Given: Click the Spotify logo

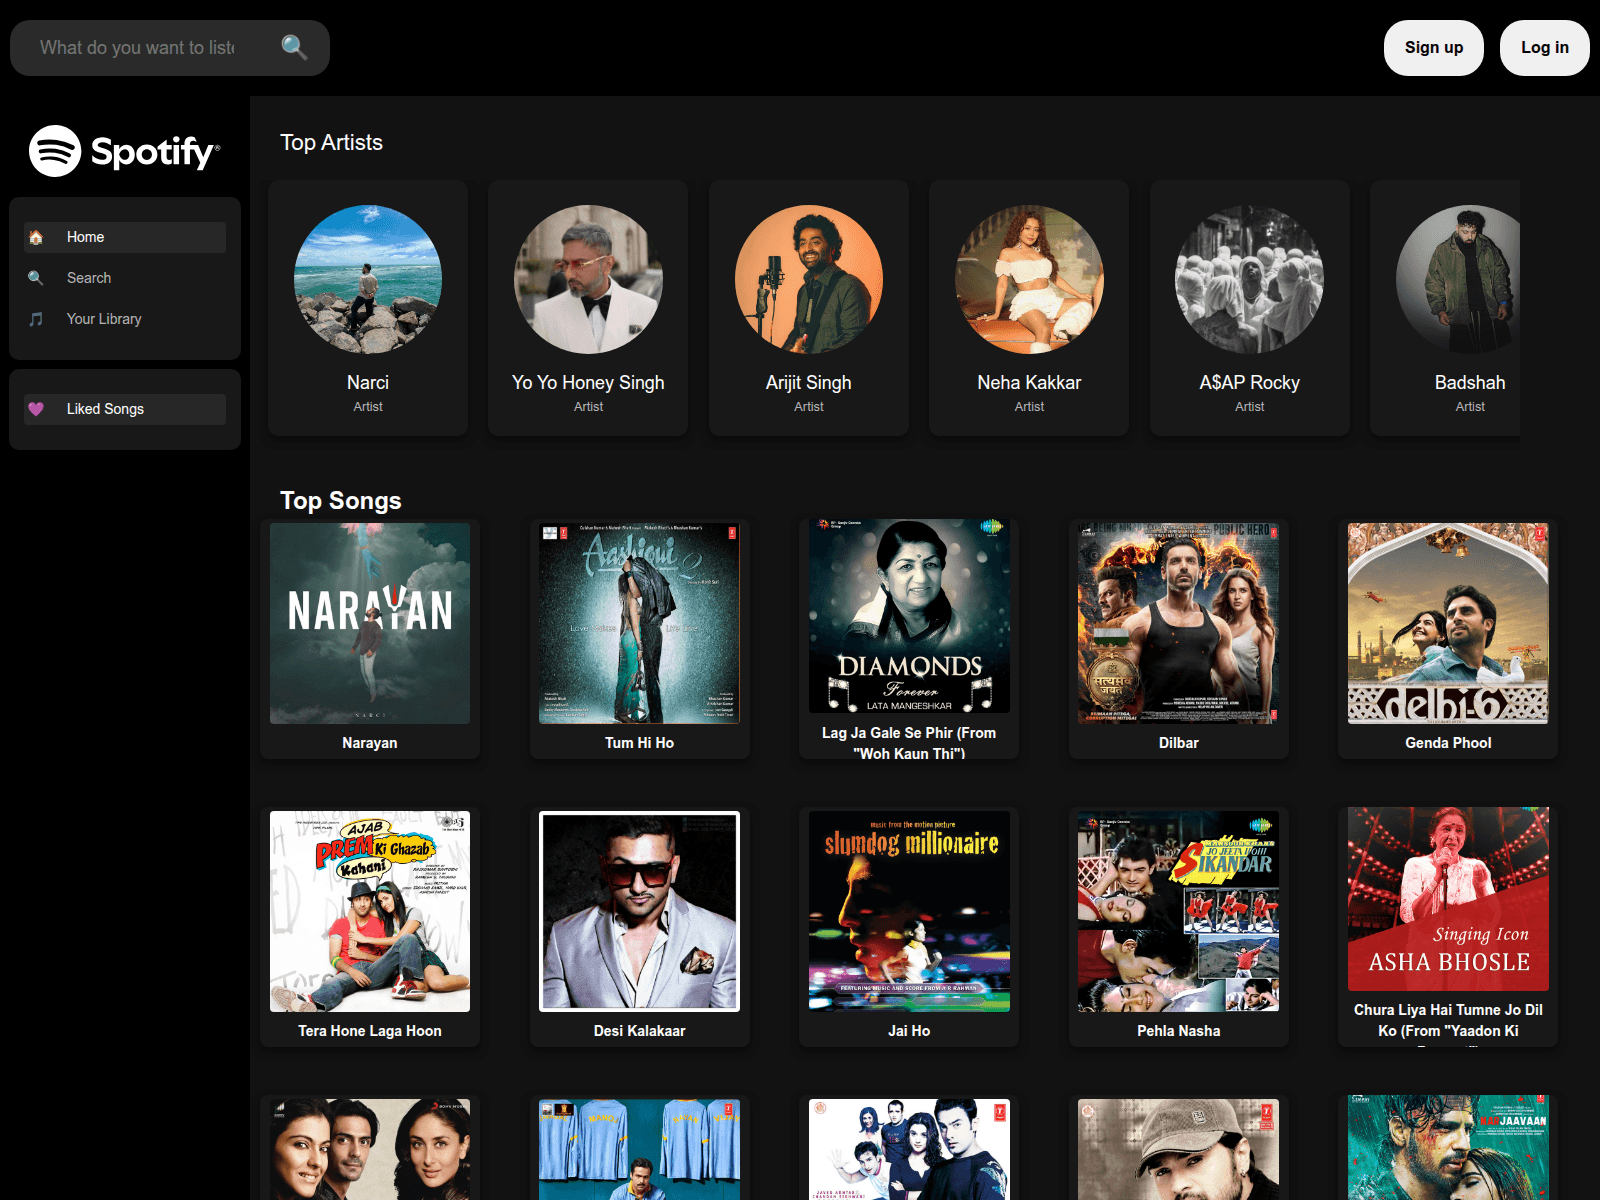Looking at the screenshot, I should [x=124, y=151].
